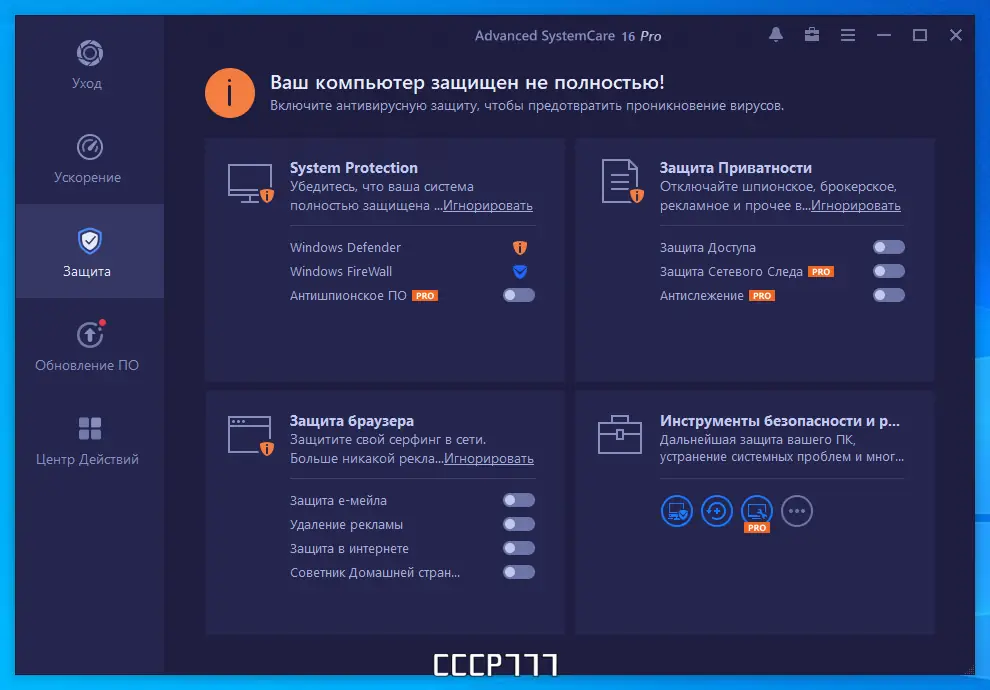This screenshot has width=990, height=690.
Task: Open the toolbox briefcase icon
Action: pyautogui.click(x=812, y=35)
